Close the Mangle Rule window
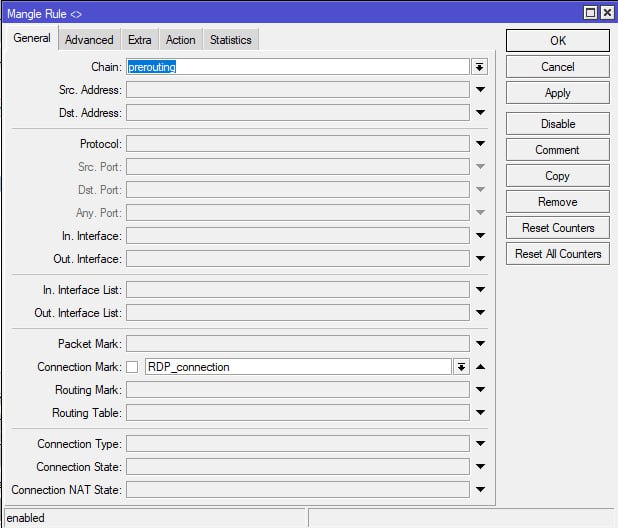Image resolution: width=618 pixels, height=528 pixels. point(607,13)
